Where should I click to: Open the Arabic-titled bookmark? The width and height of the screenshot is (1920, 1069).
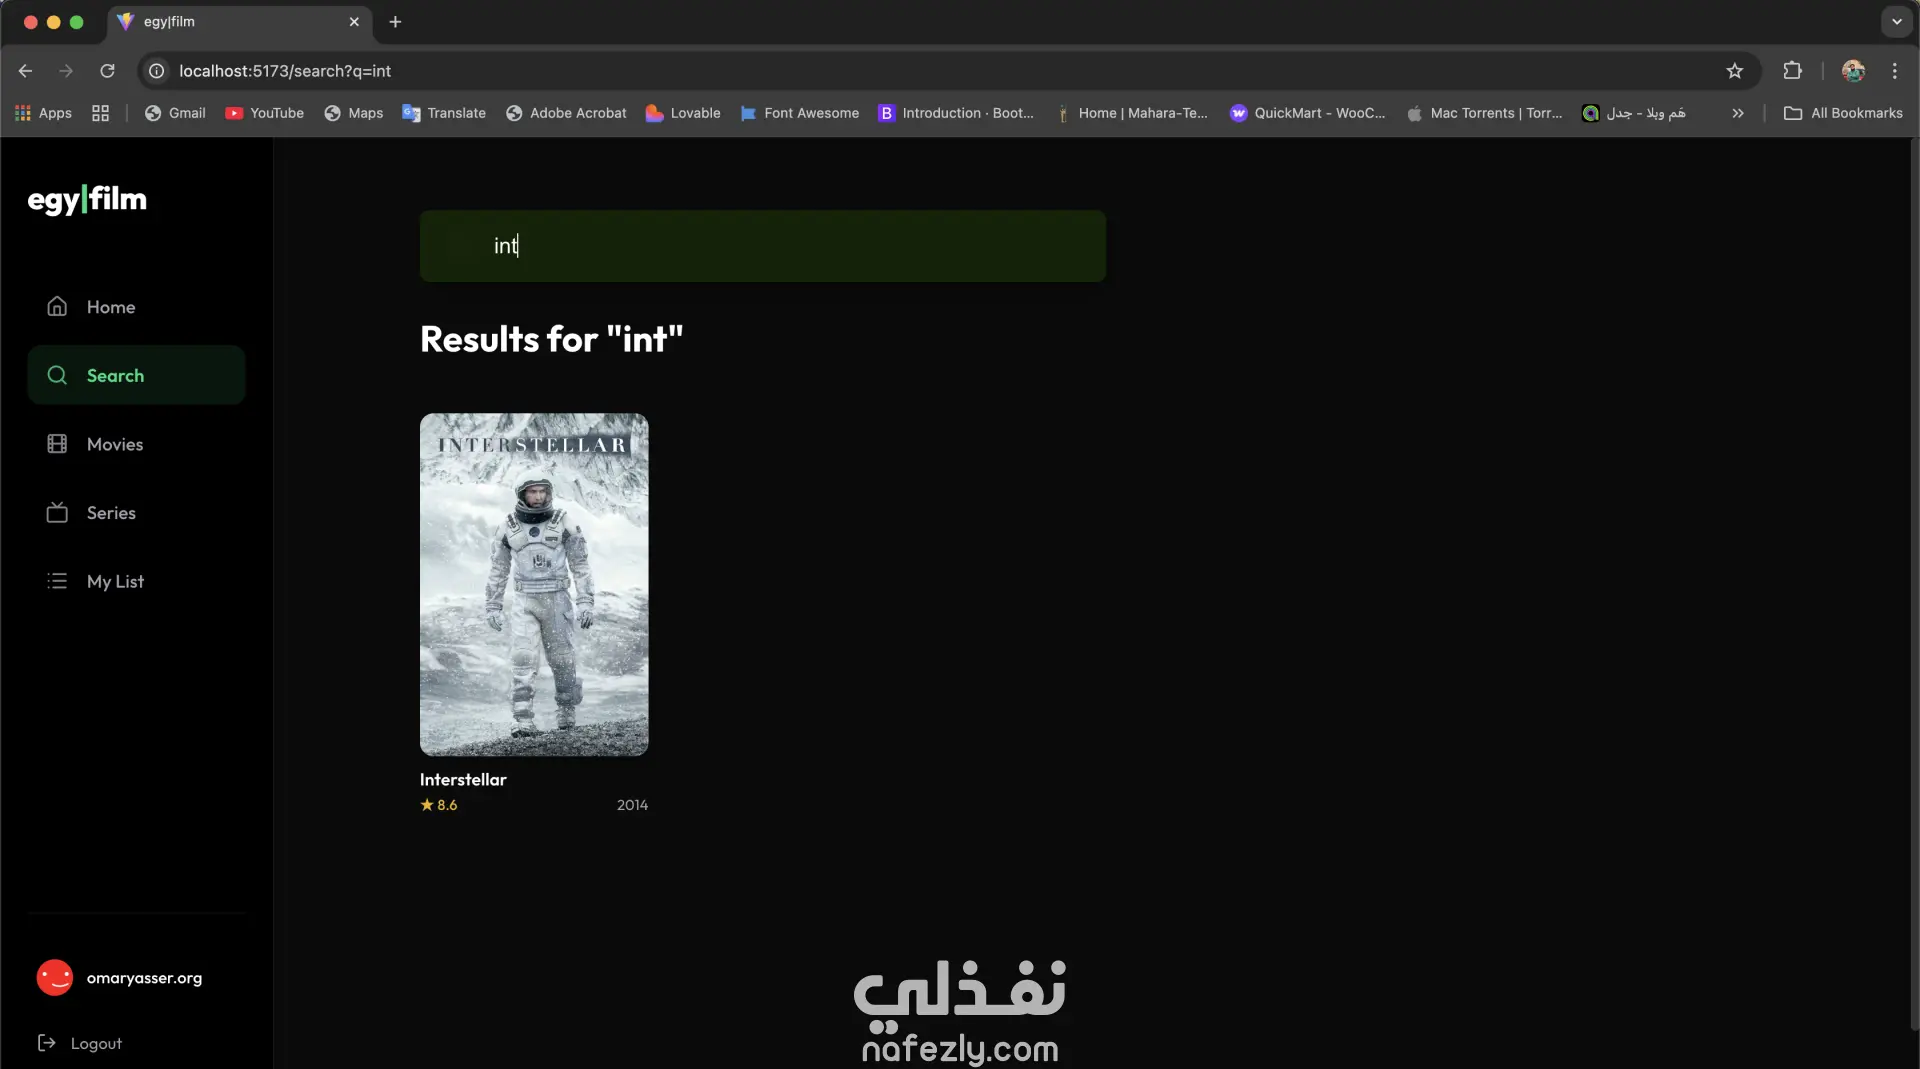(1634, 113)
